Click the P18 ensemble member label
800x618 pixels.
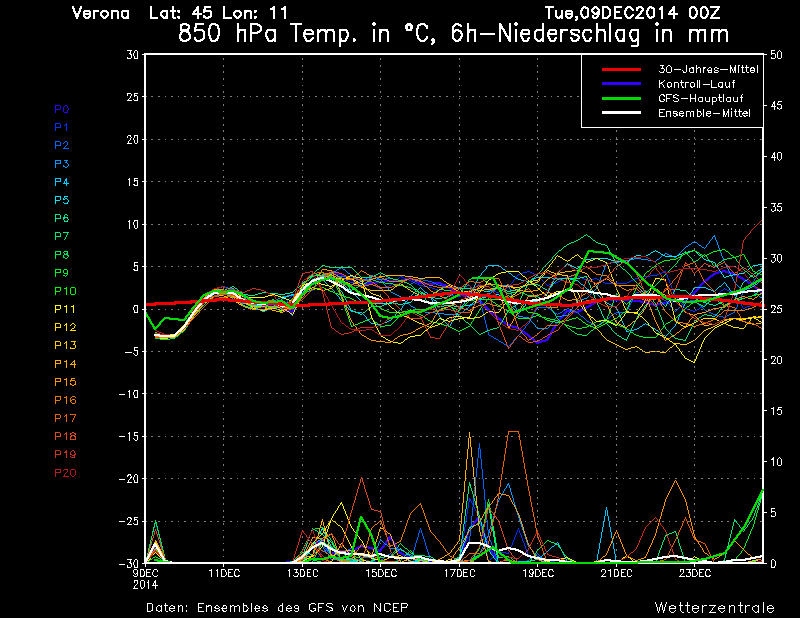pyautogui.click(x=65, y=436)
